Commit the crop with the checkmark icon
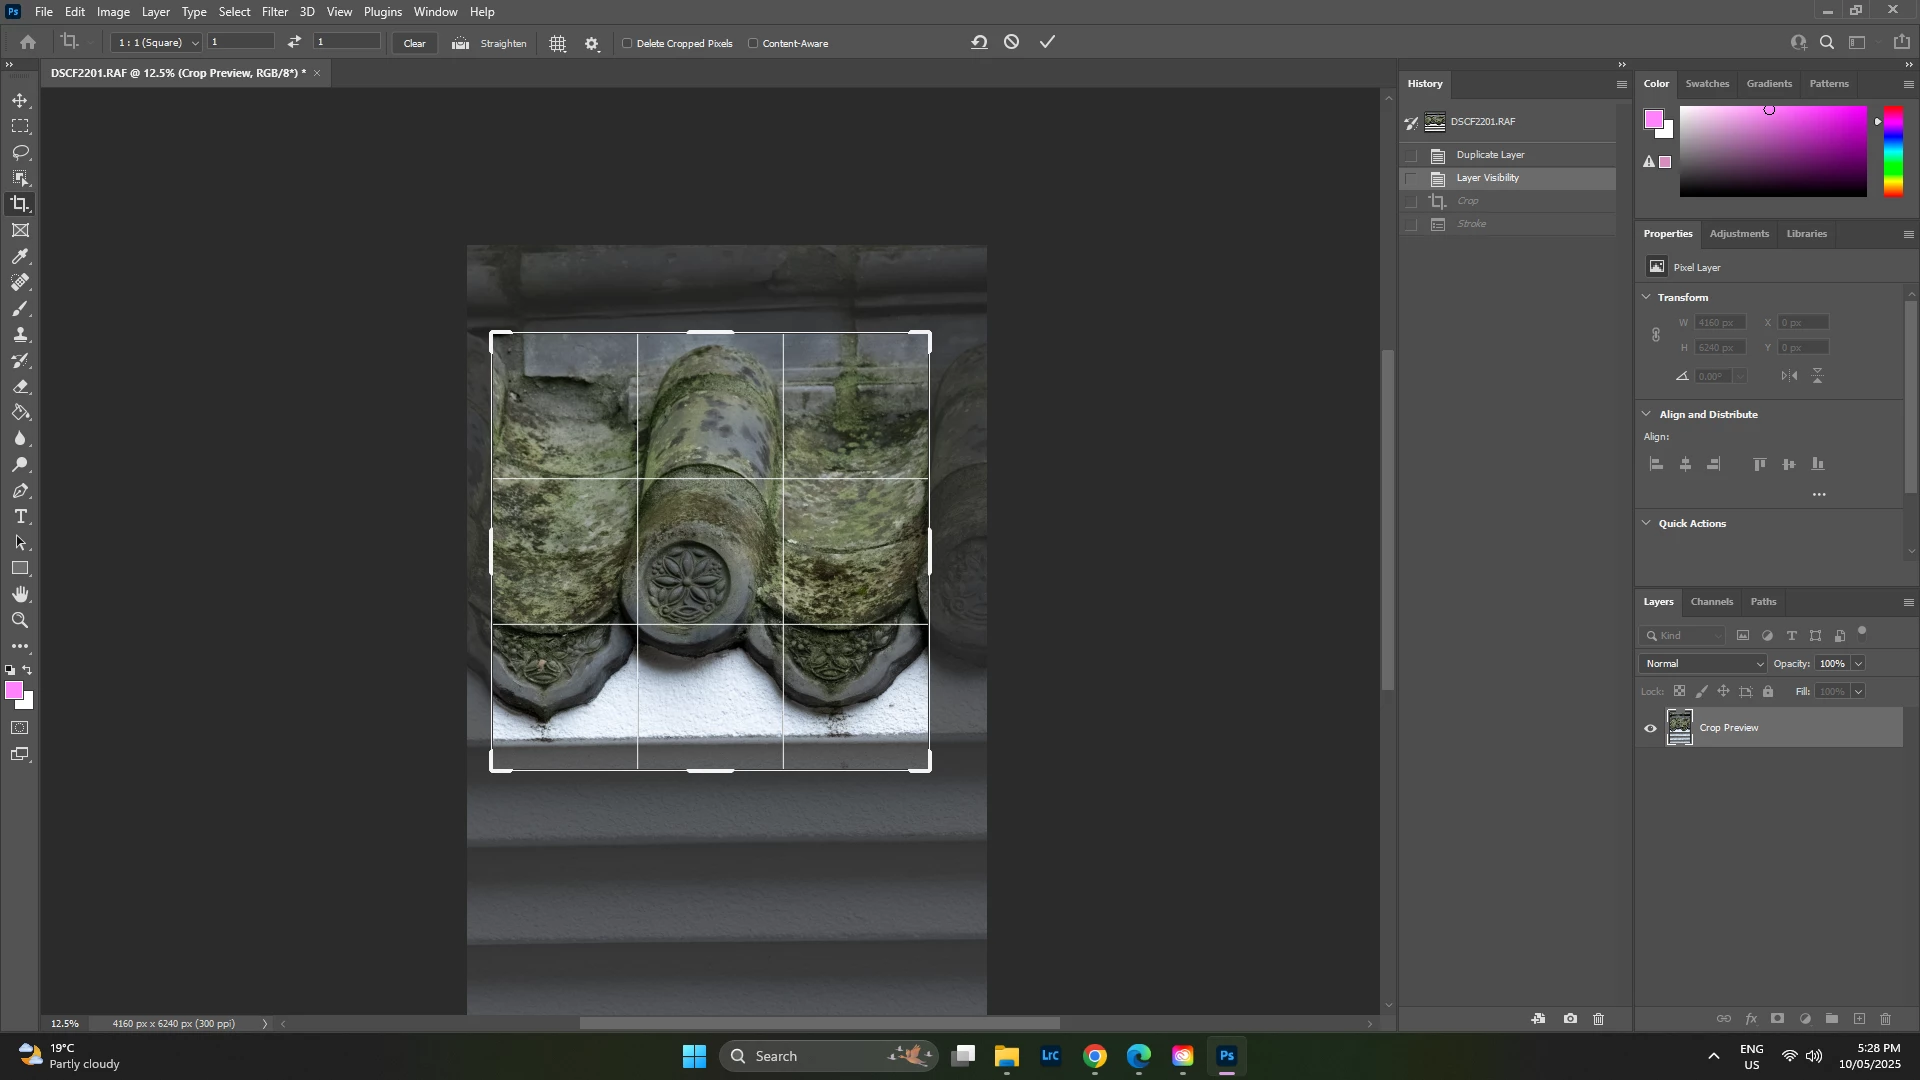The width and height of the screenshot is (1920, 1080). tap(1047, 42)
